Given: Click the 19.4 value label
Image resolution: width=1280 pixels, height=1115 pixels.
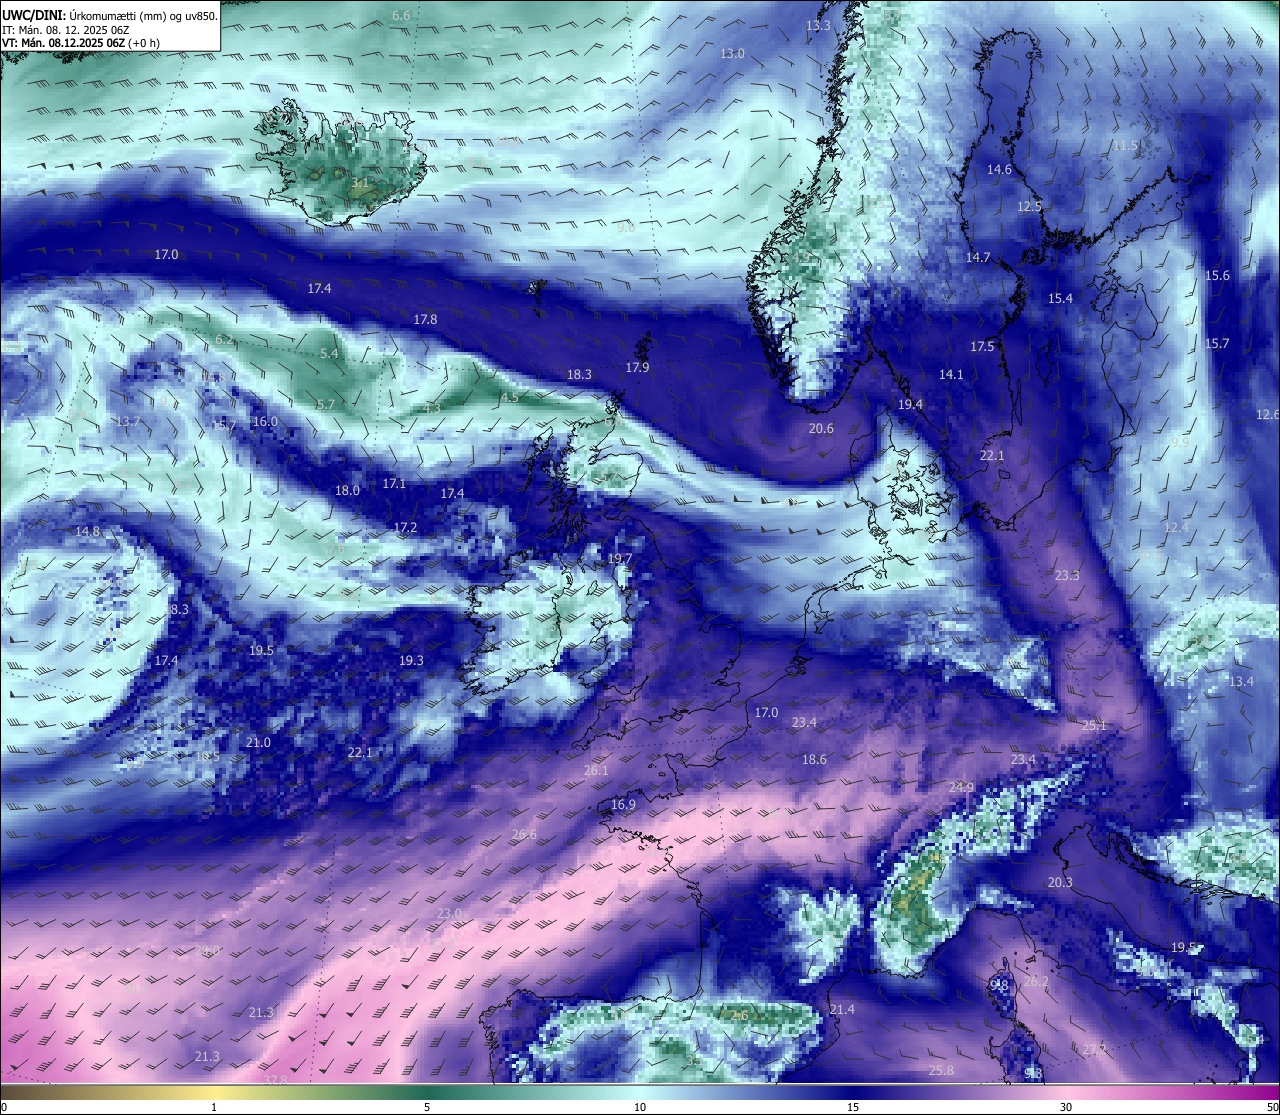Looking at the screenshot, I should pyautogui.click(x=910, y=404).
